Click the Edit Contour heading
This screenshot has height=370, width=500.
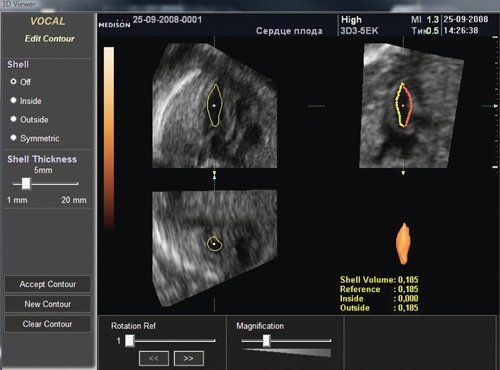tap(49, 39)
